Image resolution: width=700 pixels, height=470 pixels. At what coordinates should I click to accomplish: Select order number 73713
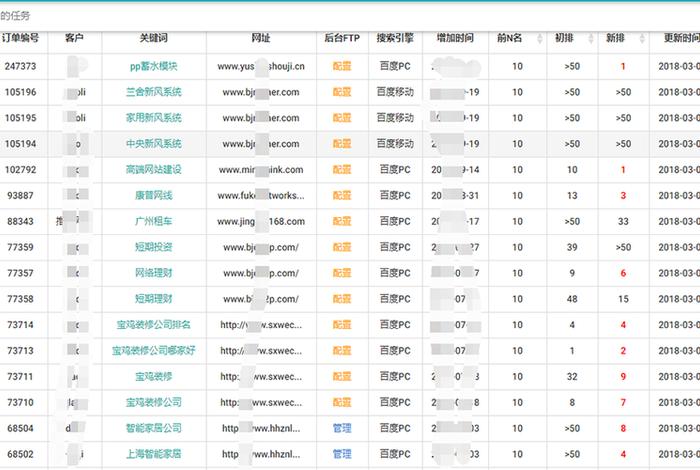[21, 351]
